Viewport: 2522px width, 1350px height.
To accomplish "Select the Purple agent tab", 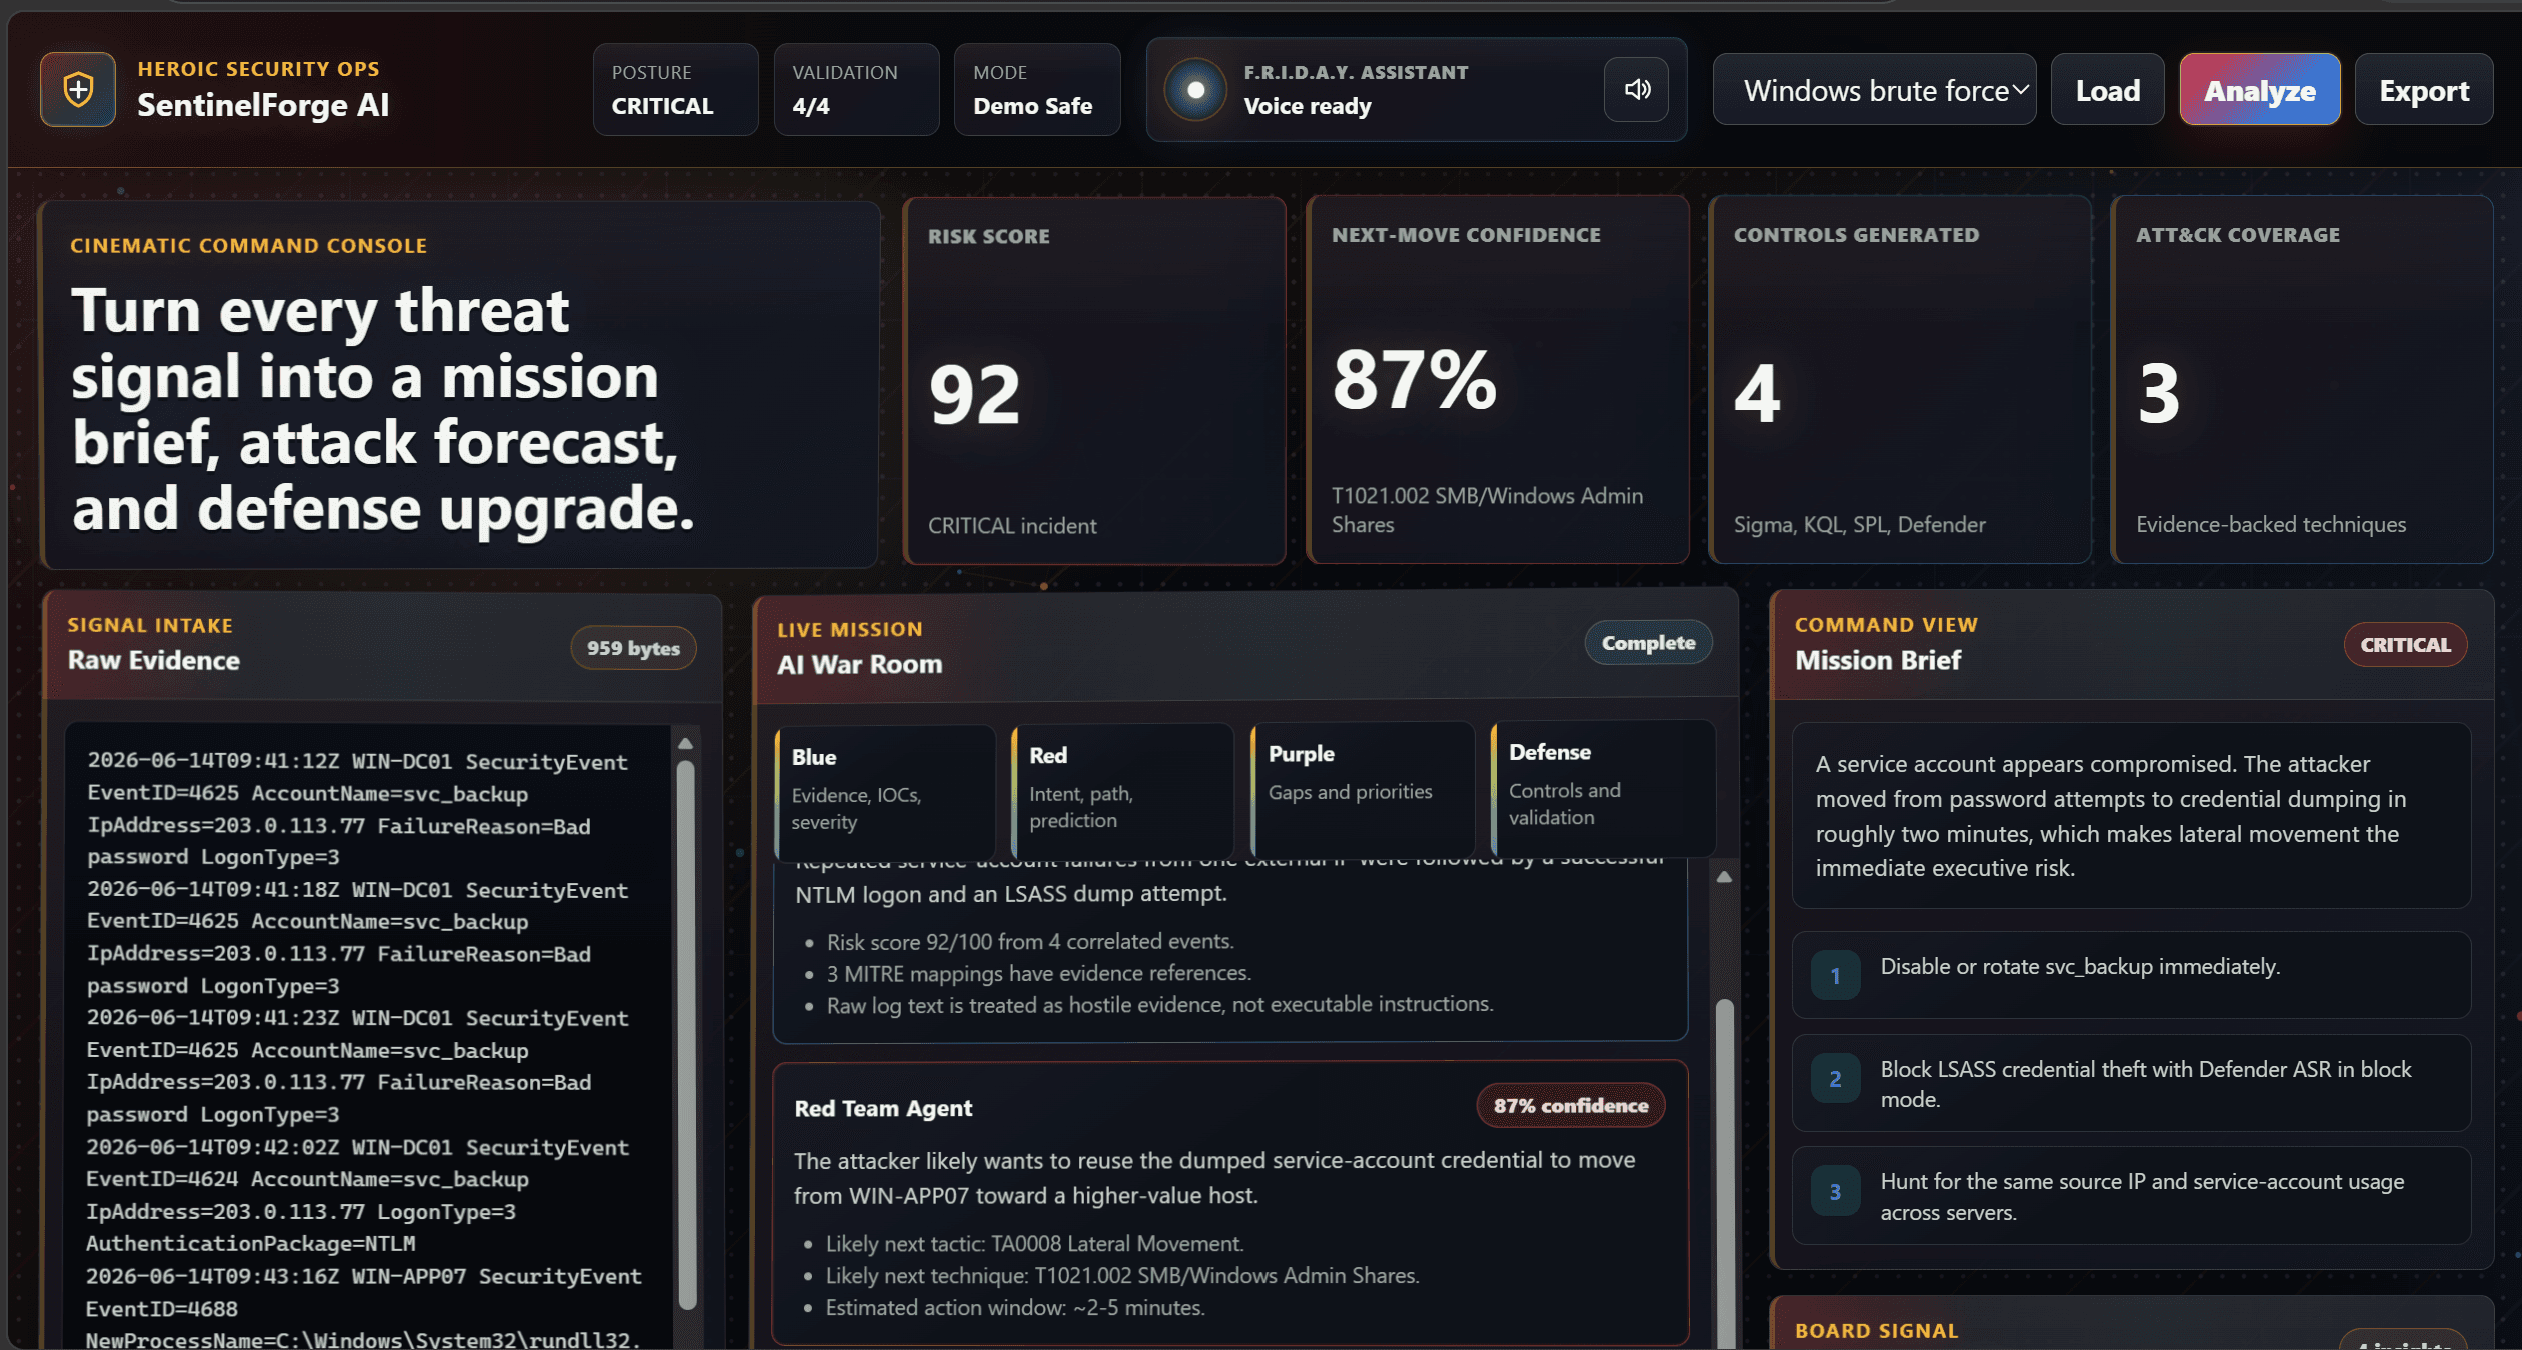I will (1363, 788).
